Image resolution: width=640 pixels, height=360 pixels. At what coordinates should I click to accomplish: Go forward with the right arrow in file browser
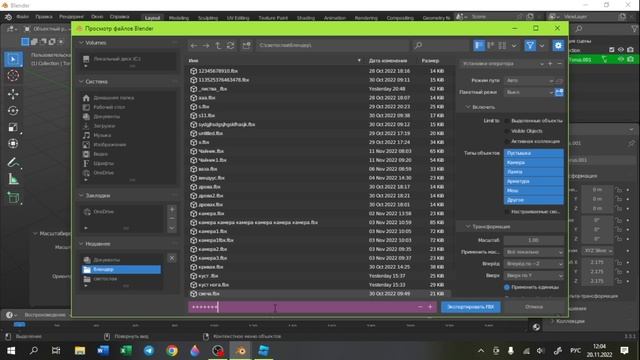(206, 46)
